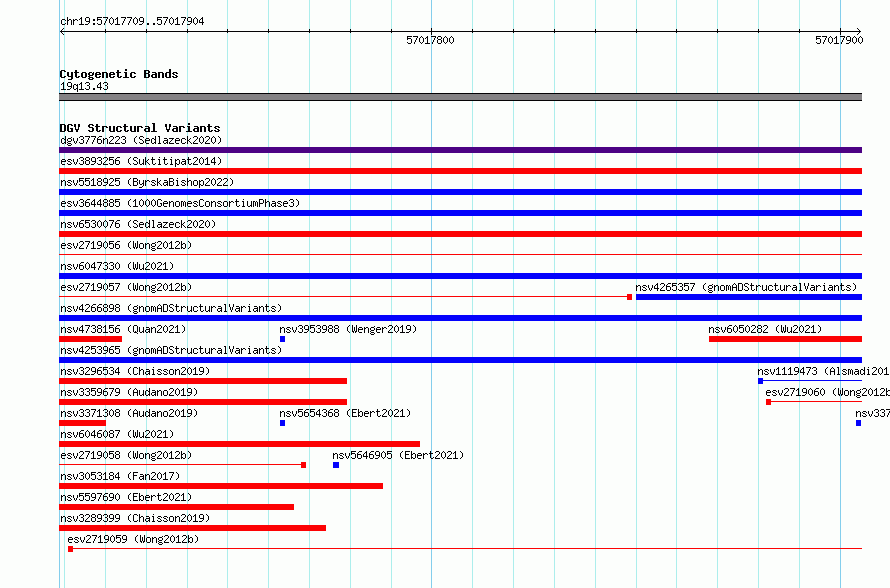Click the right arrowhead of the ruler
Screen dimensions: 890x588
click(859, 31)
